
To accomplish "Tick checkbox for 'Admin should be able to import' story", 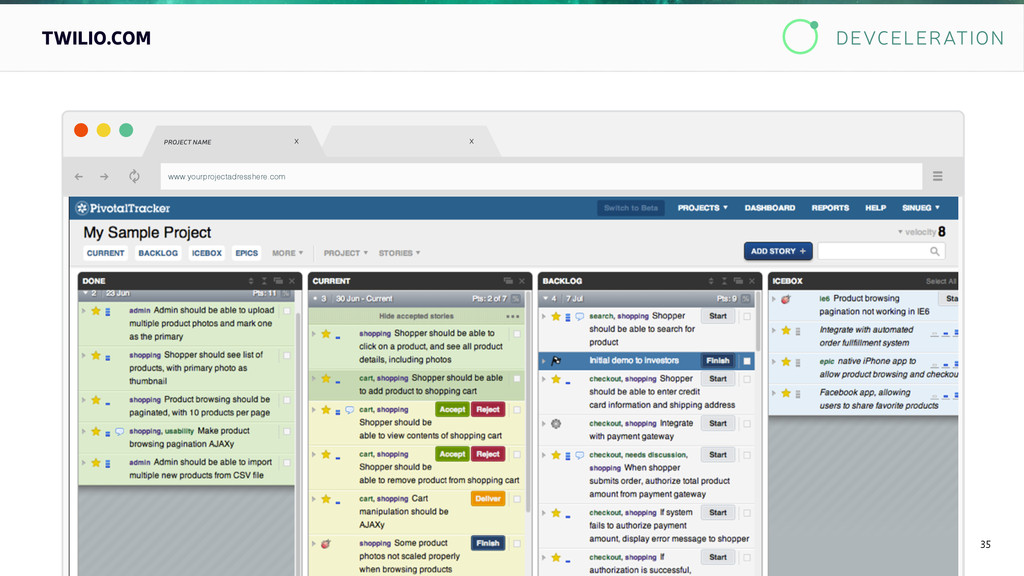I will [x=287, y=462].
